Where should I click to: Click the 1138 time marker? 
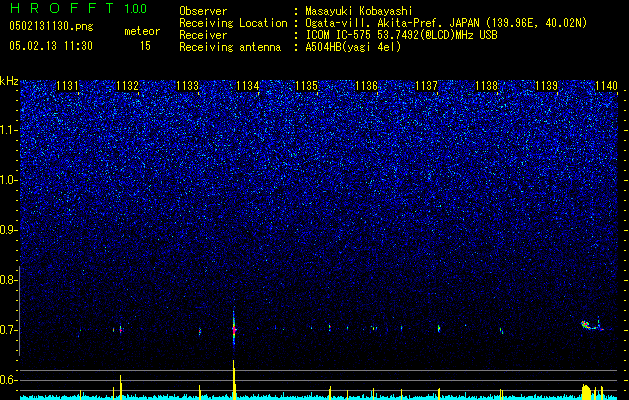[x=487, y=86]
